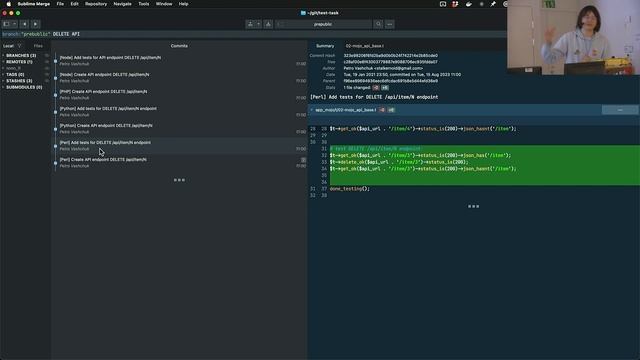The image size is (640, 360).
Task: Click the parent commit hash link
Action: tap(391, 81)
